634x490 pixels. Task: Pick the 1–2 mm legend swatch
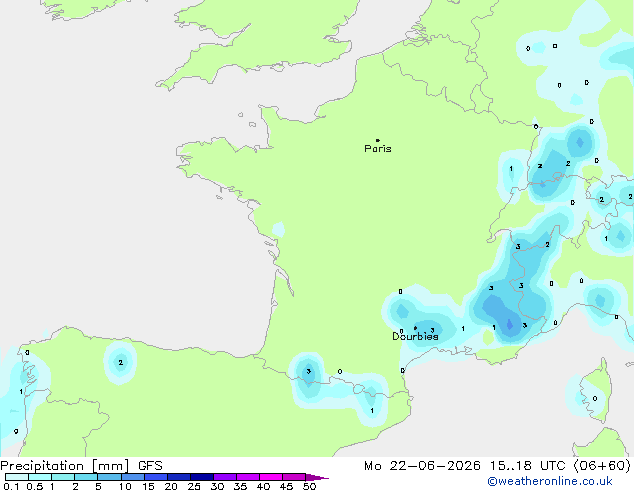pyautogui.click(x=63, y=477)
